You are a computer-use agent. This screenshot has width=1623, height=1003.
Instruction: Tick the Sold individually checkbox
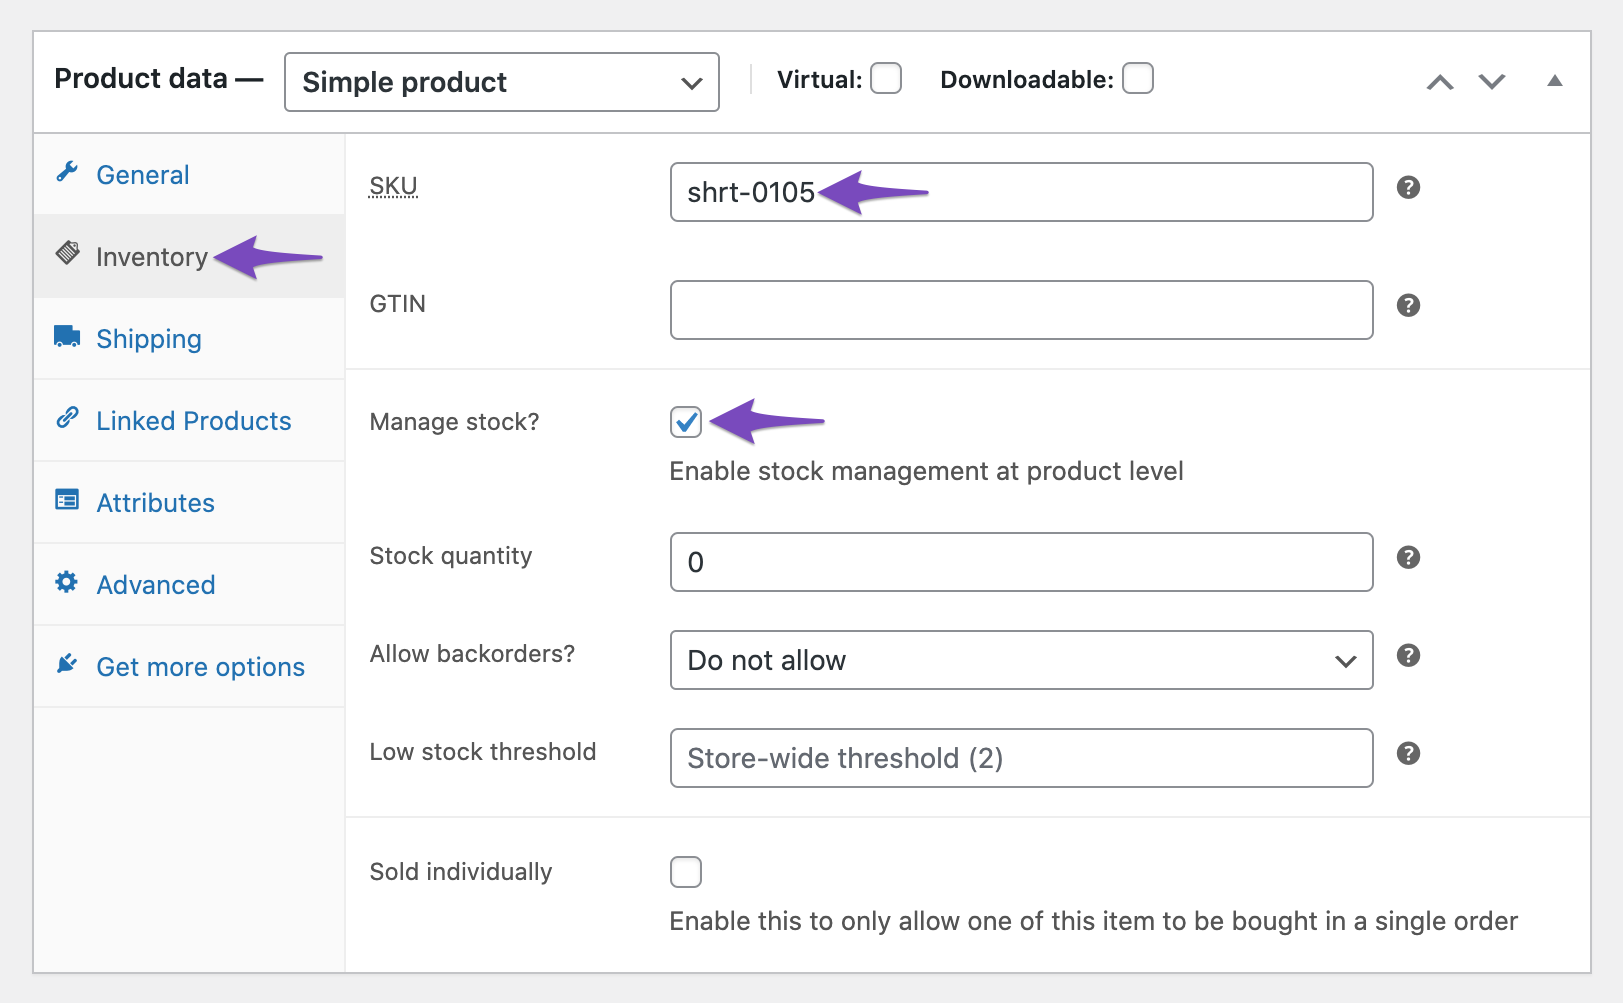[686, 872]
